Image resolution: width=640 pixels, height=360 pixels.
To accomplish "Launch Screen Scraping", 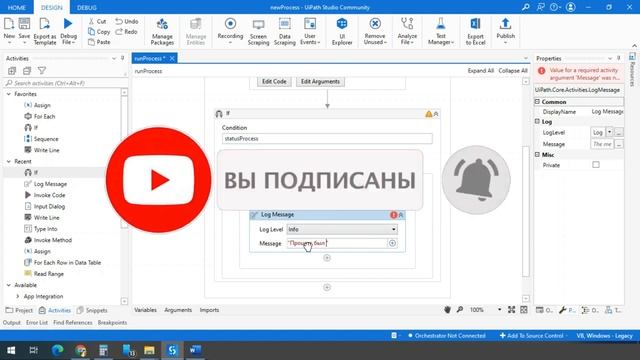I will point(258,31).
